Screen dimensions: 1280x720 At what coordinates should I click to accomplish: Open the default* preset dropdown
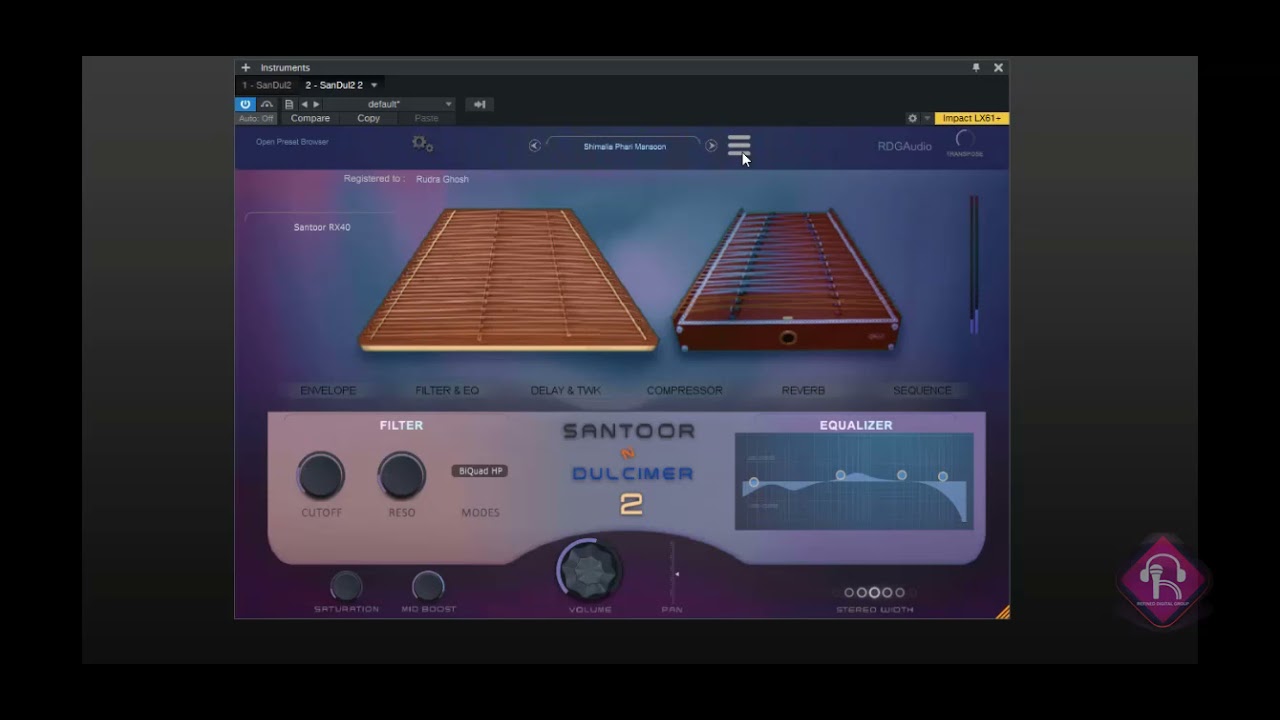pyautogui.click(x=390, y=104)
